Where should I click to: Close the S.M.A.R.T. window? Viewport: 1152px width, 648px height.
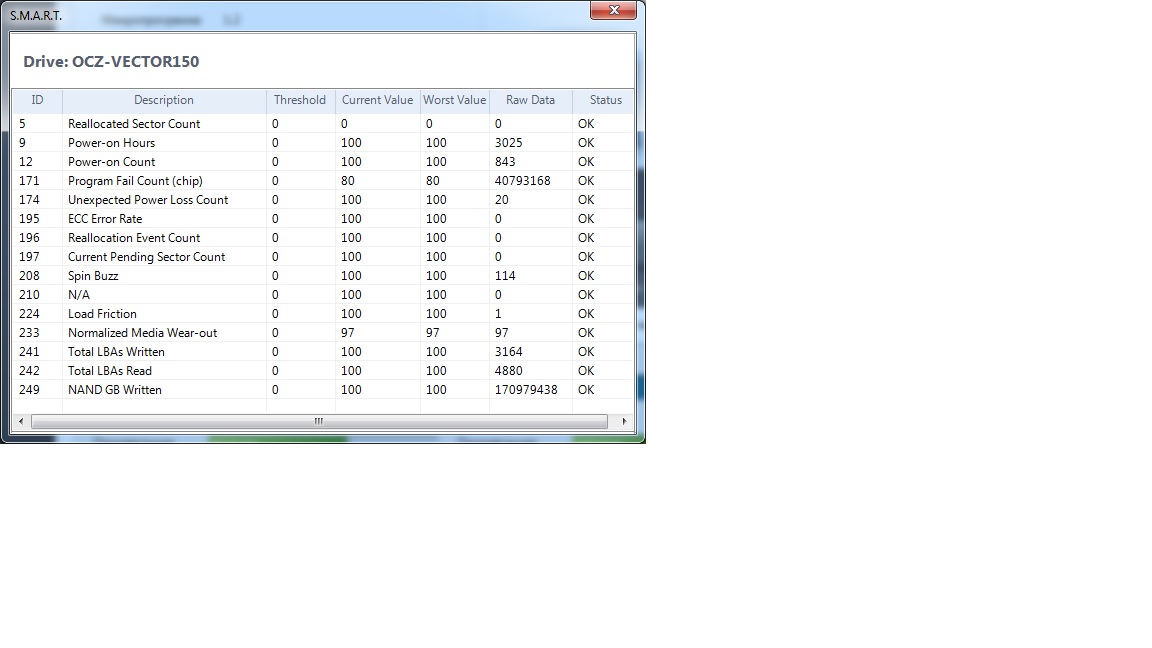click(x=613, y=10)
